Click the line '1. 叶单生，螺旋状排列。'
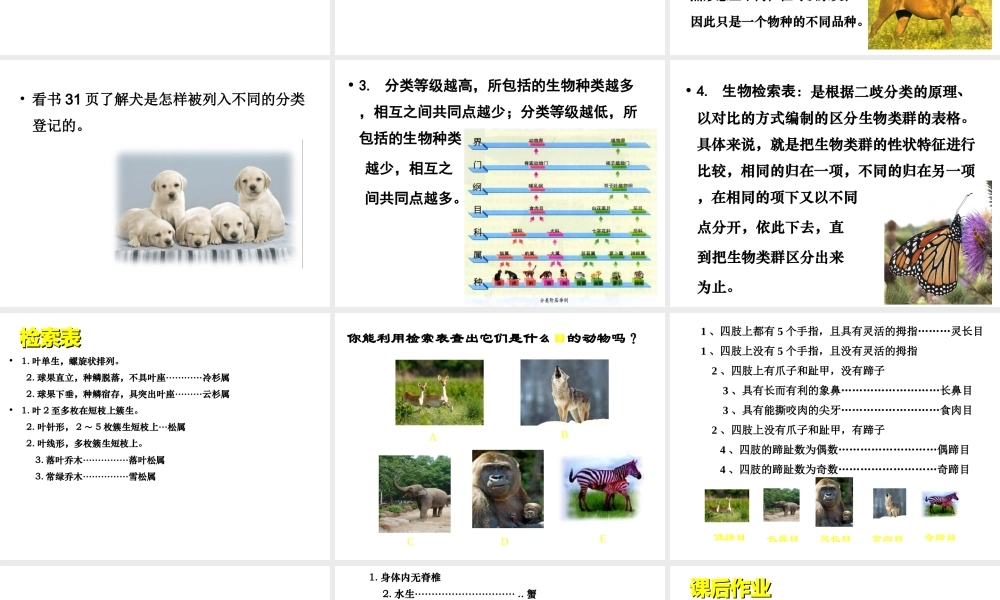 click(71, 361)
